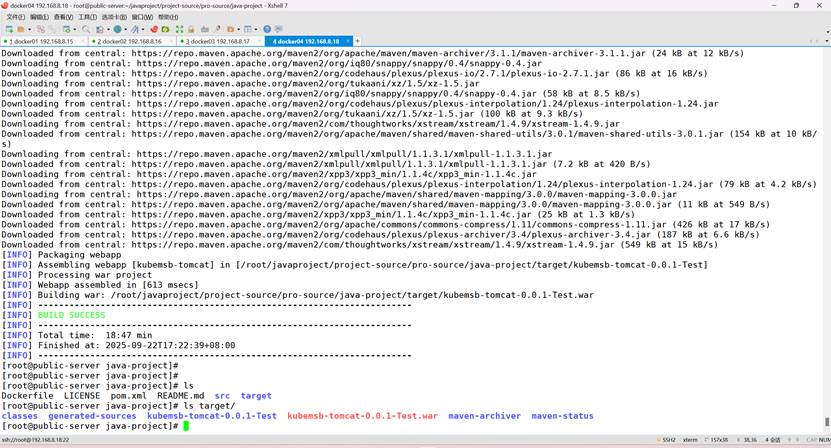Viewport: 831px width, 448px height.
Task: Click the Find magnifier toolbar icon
Action: 86,29
